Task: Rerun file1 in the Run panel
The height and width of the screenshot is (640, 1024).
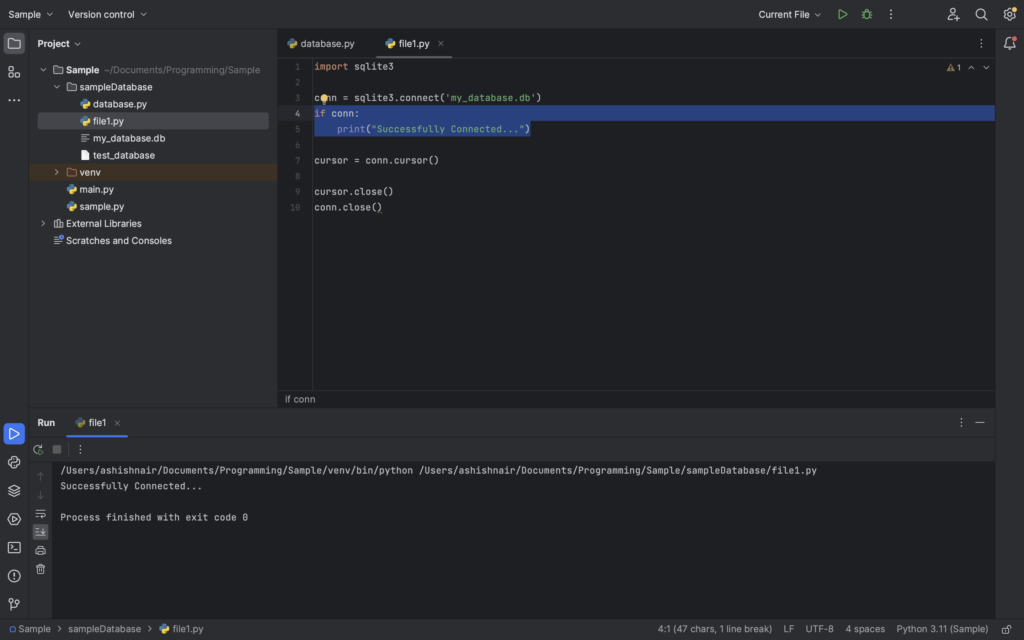Action: pos(39,448)
